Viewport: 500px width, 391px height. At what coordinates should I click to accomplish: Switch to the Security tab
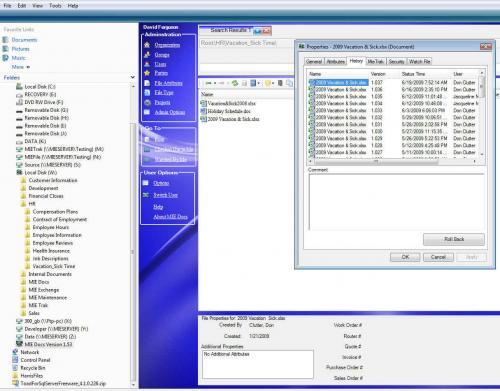pos(396,61)
